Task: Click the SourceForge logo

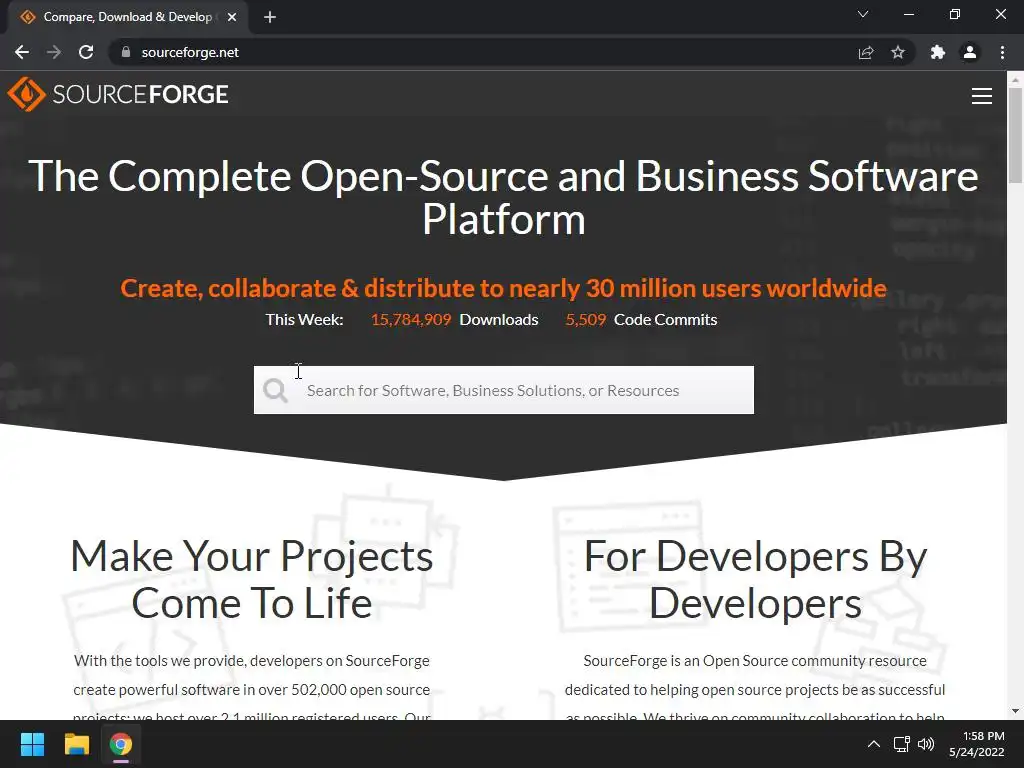Action: pos(118,94)
